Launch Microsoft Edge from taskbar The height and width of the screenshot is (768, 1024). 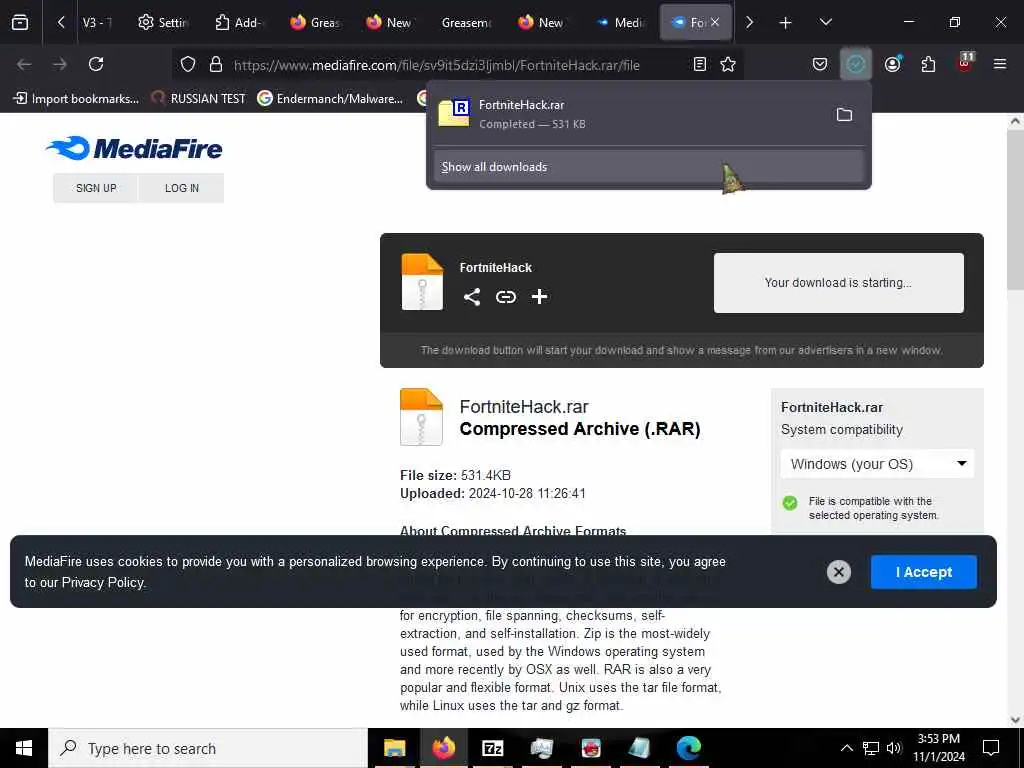pos(688,748)
